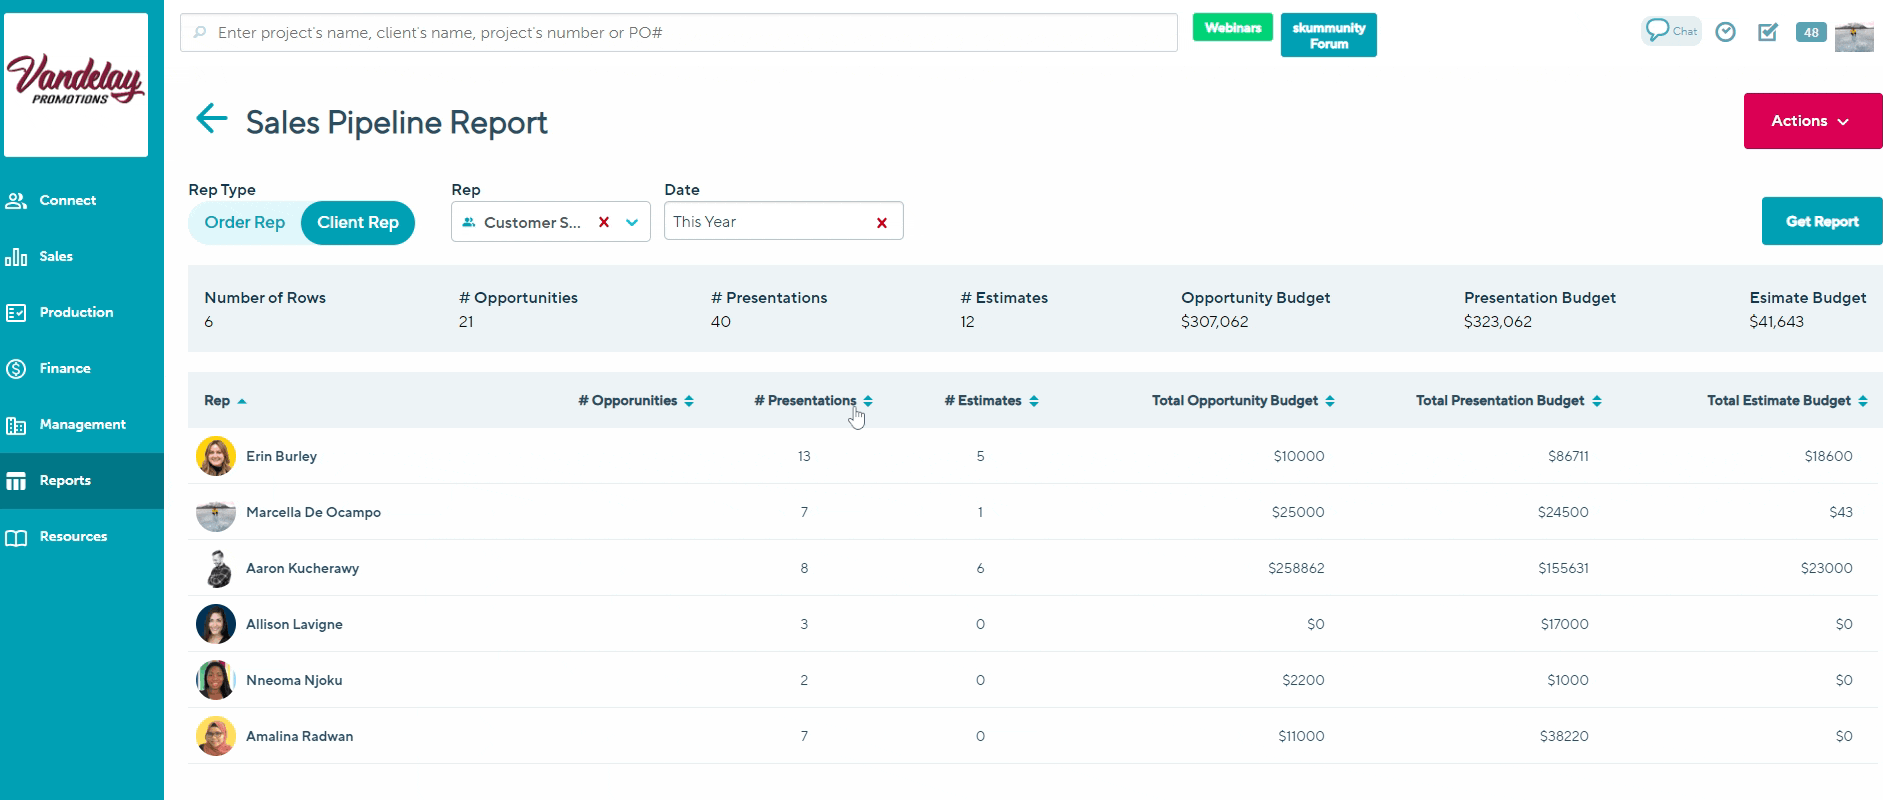This screenshot has height=800, width=1883.
Task: Open the user profile avatar
Action: click(x=1854, y=36)
